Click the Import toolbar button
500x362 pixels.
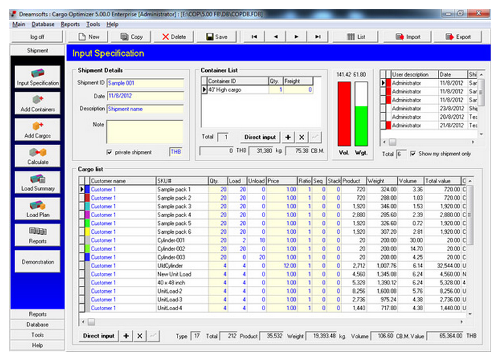[x=407, y=37]
